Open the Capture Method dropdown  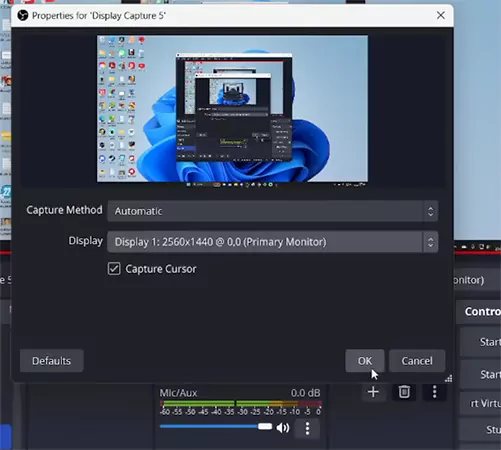(x=273, y=211)
